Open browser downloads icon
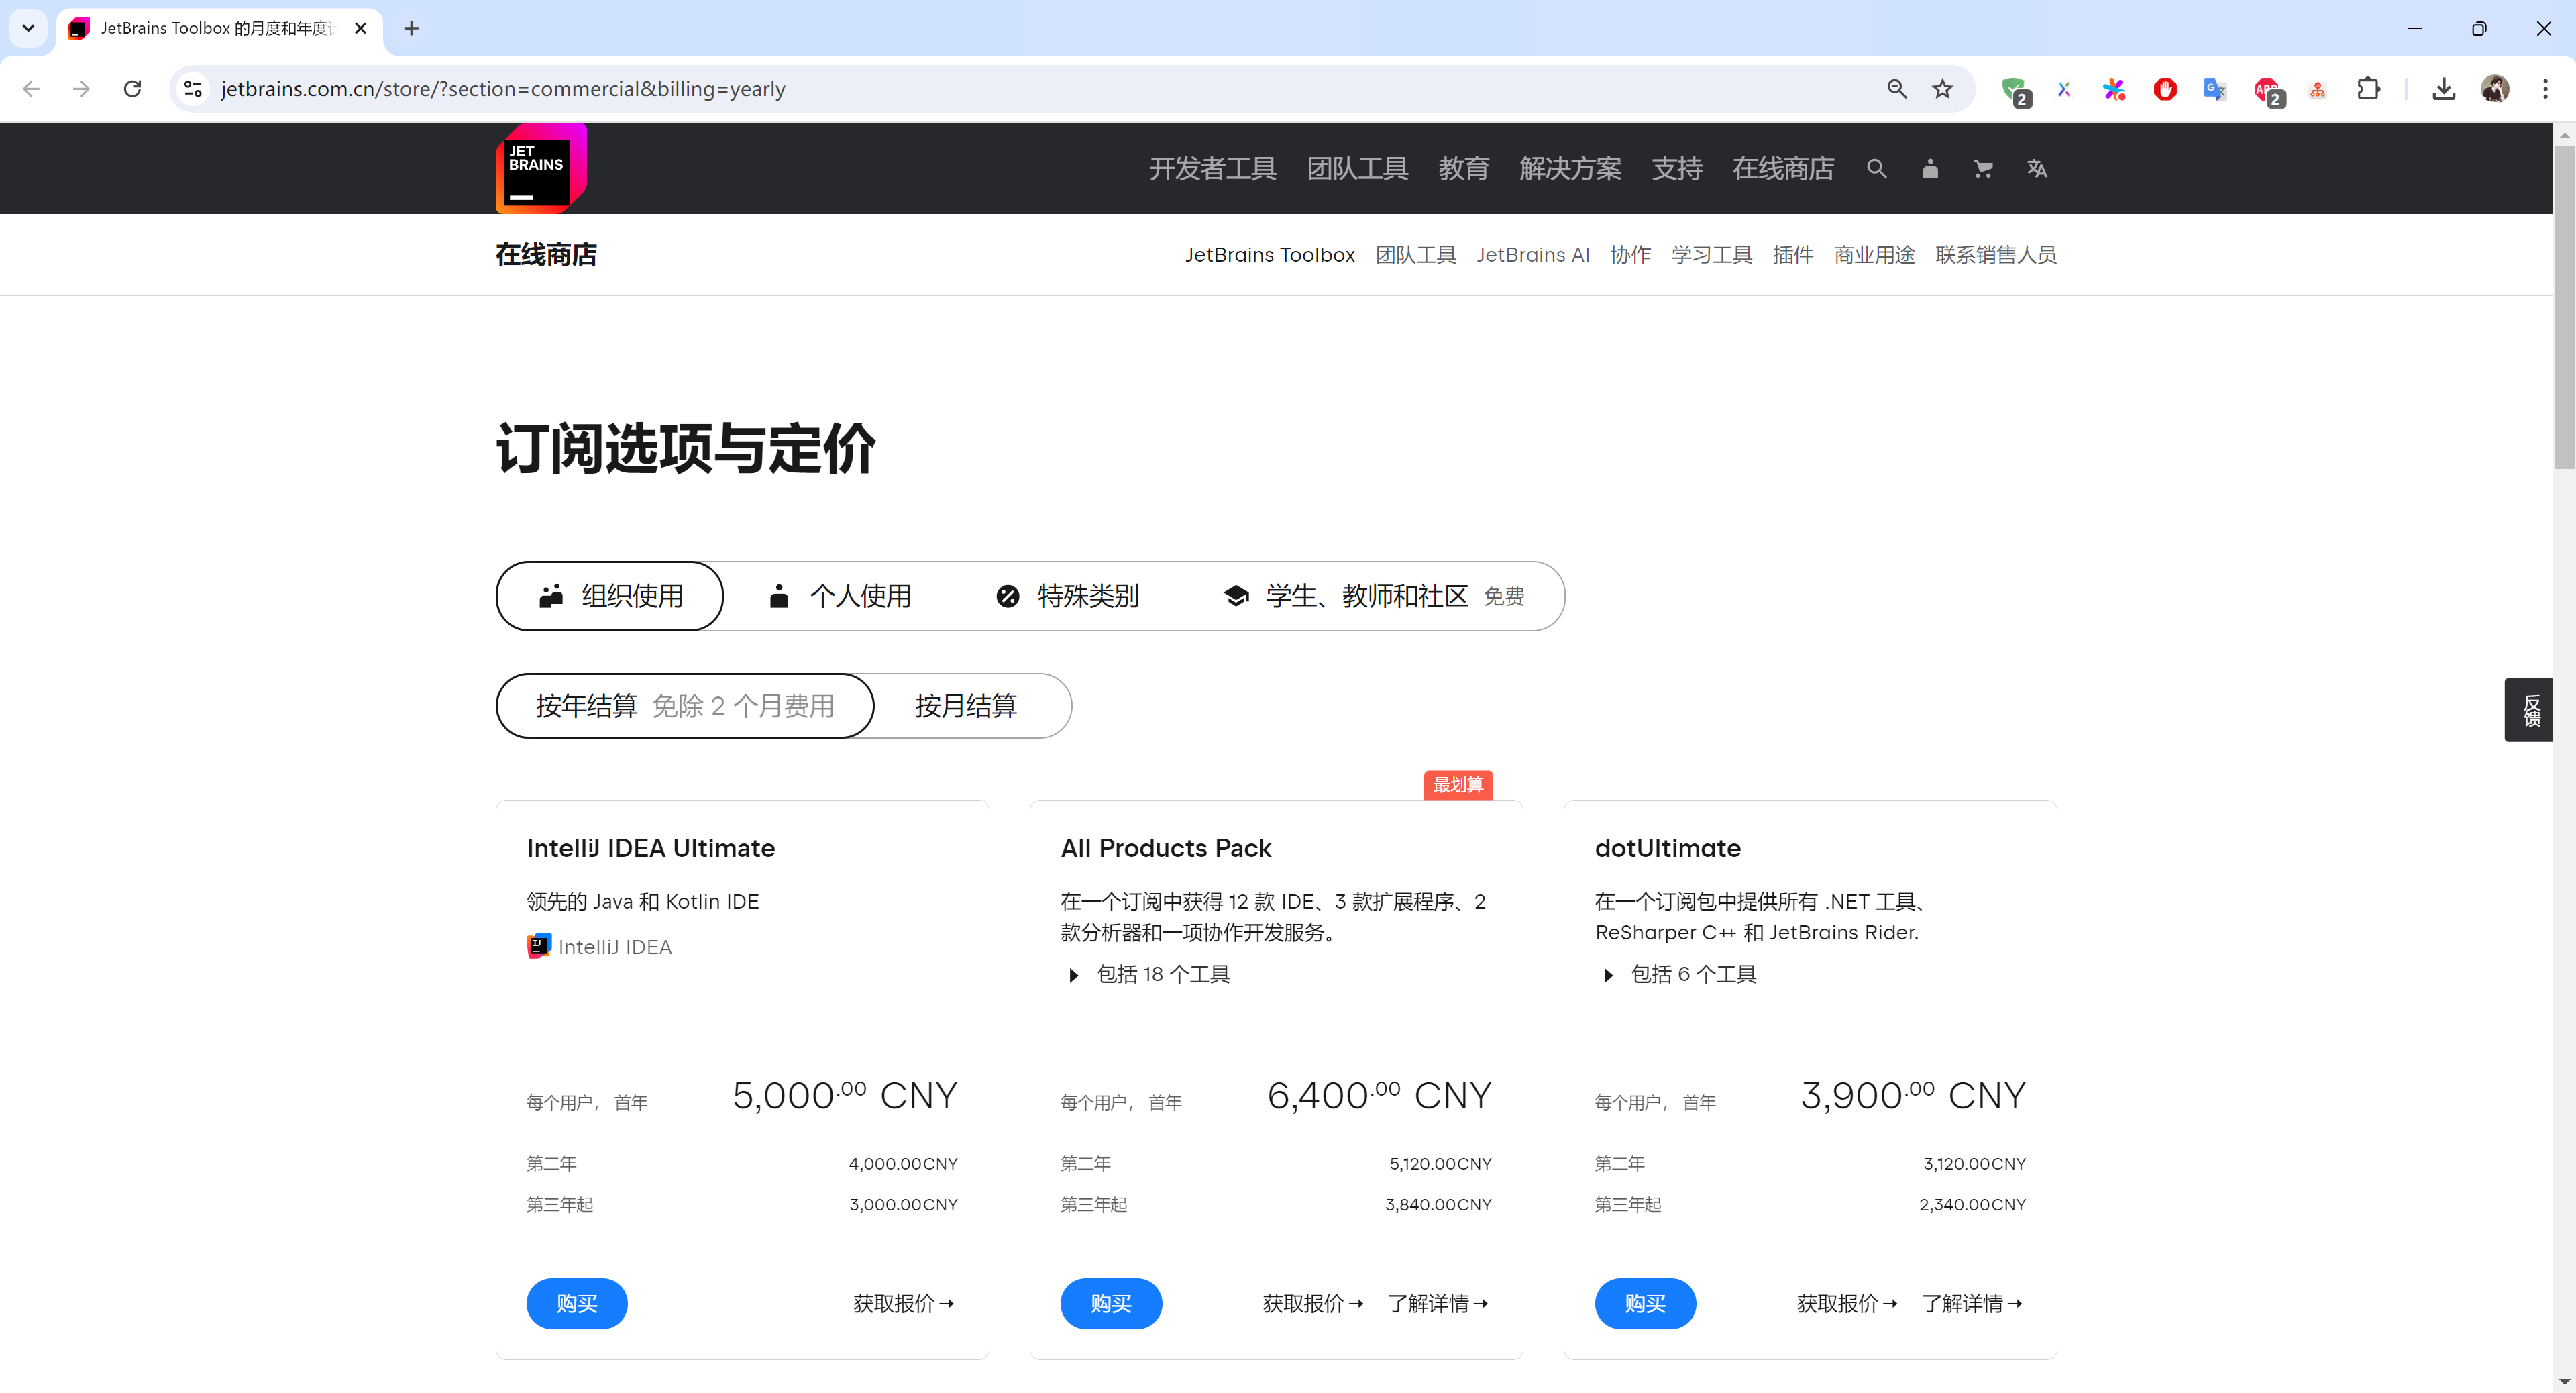Viewport: 2576px width, 1393px height. pyautogui.click(x=2443, y=89)
